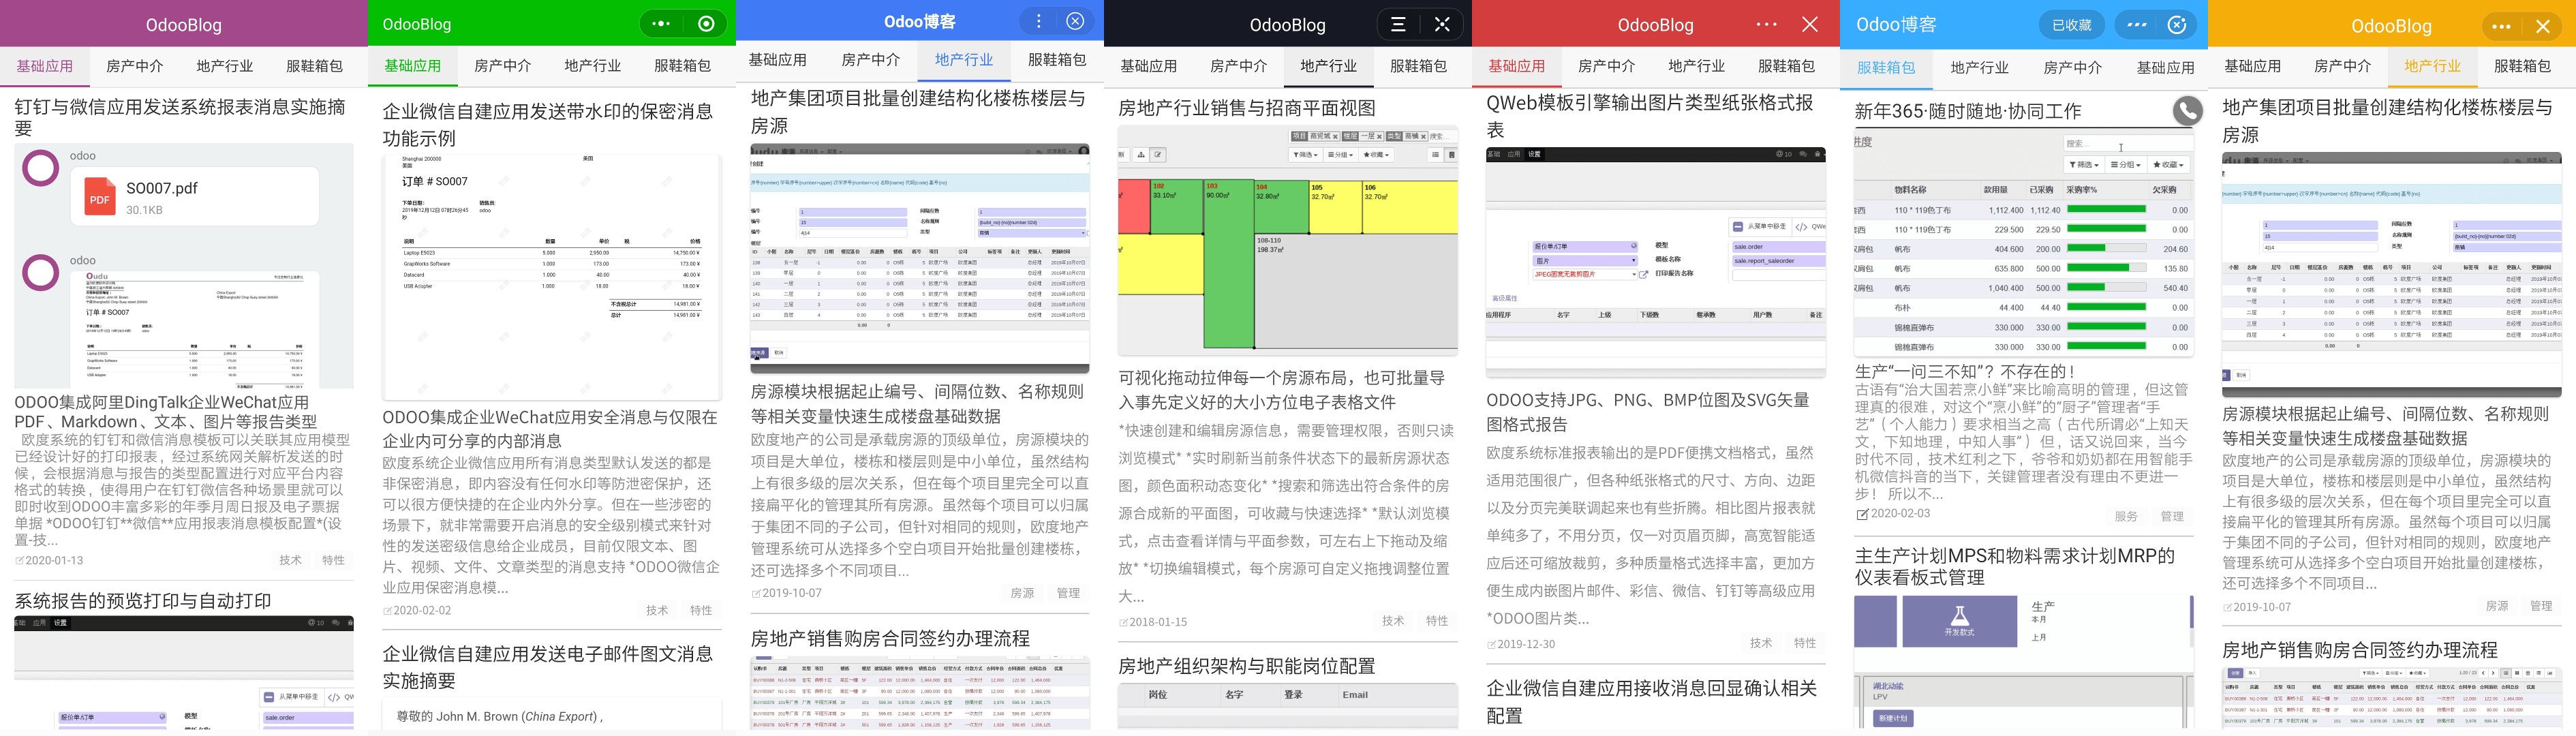
Task: Click edit pencil icon in floor plan toolbar
Action: [x=1158, y=155]
